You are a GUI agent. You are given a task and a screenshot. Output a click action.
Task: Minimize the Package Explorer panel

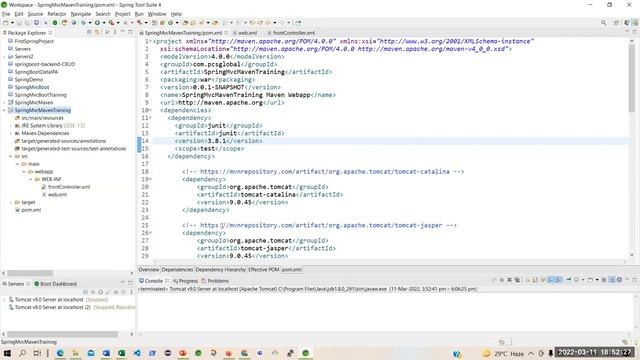(122, 32)
